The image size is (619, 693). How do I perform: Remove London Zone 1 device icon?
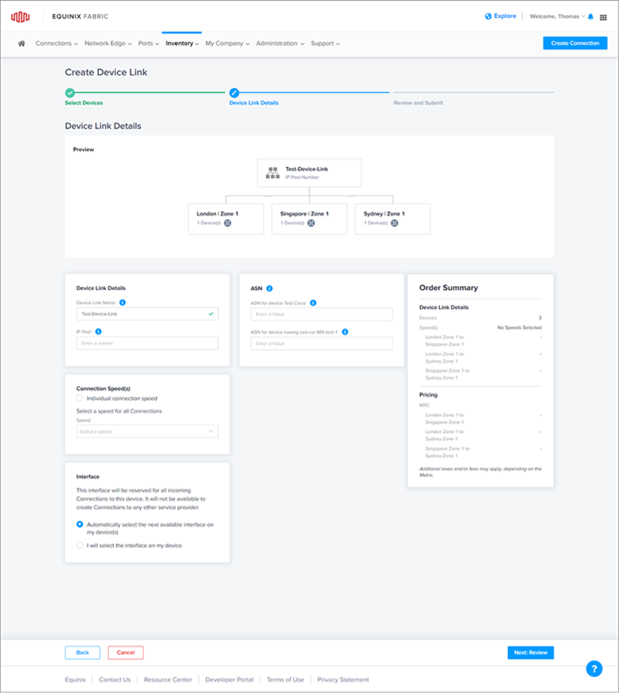point(228,223)
